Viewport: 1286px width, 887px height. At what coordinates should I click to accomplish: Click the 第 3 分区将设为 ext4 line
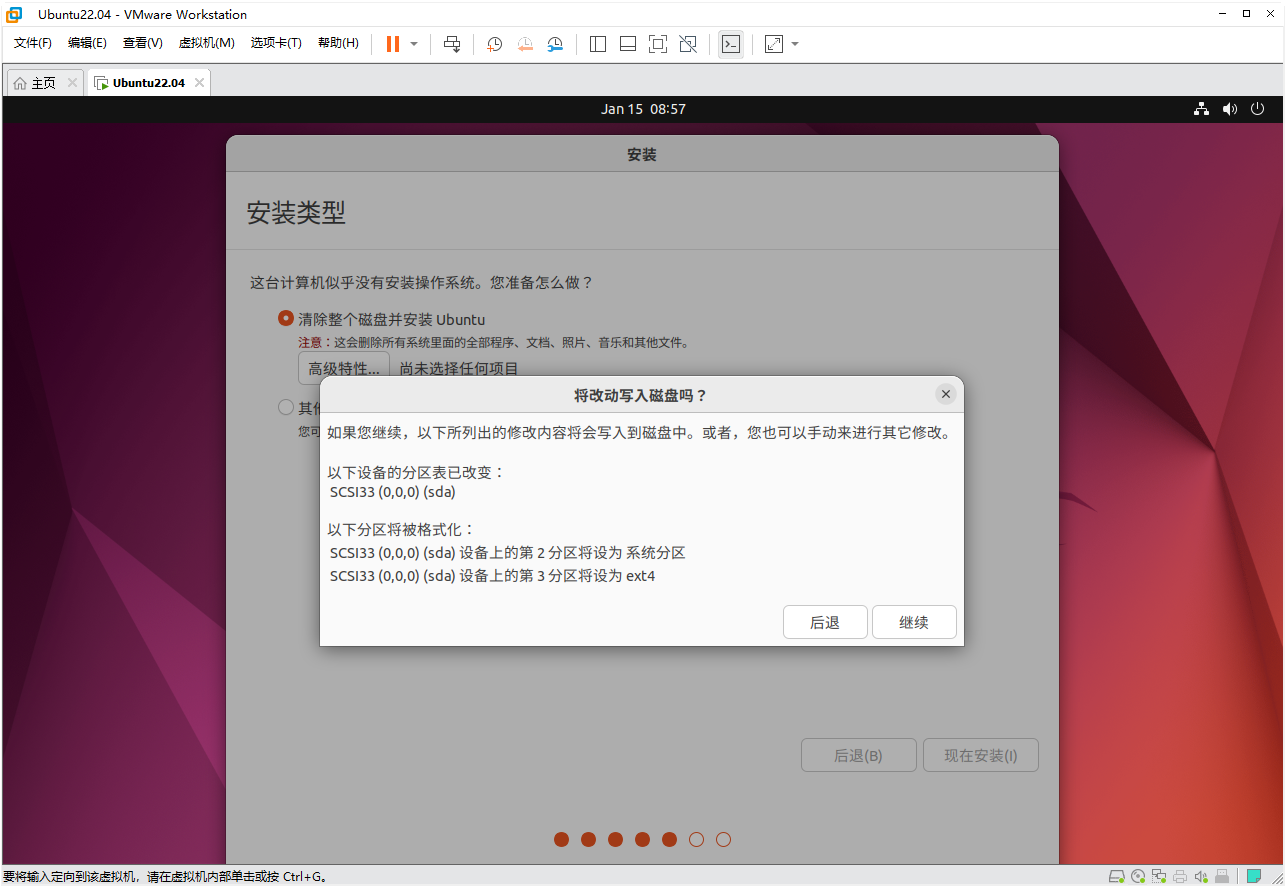[x=492, y=576]
